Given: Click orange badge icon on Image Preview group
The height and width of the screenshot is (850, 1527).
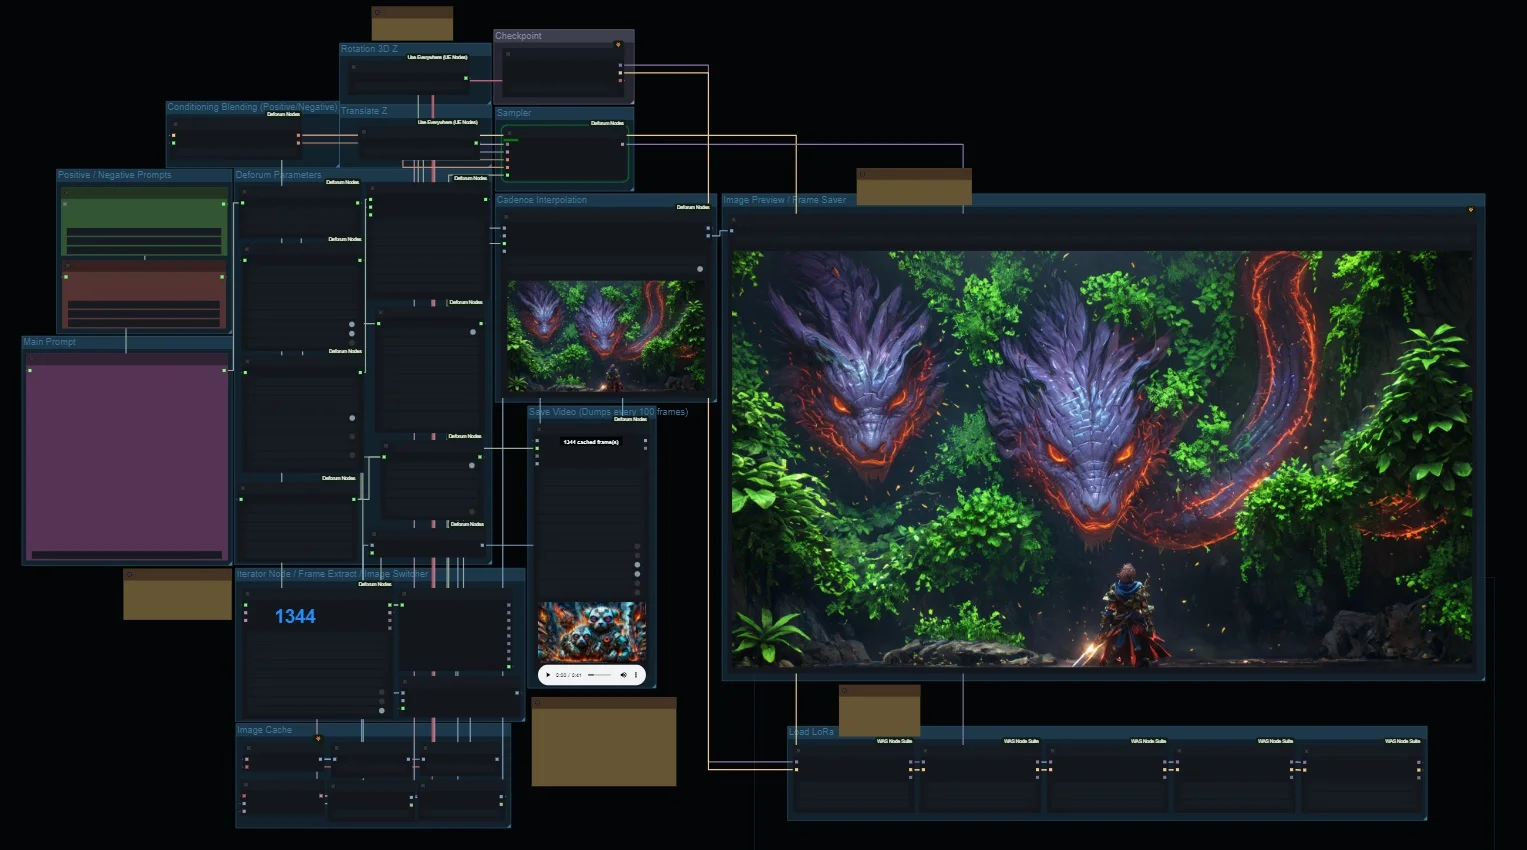Looking at the screenshot, I should (x=1471, y=210).
